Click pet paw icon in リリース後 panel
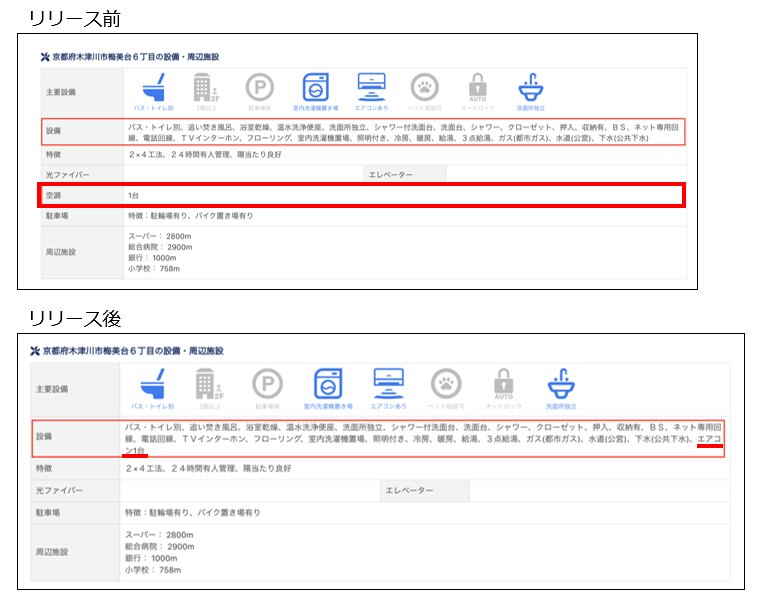 tap(446, 384)
